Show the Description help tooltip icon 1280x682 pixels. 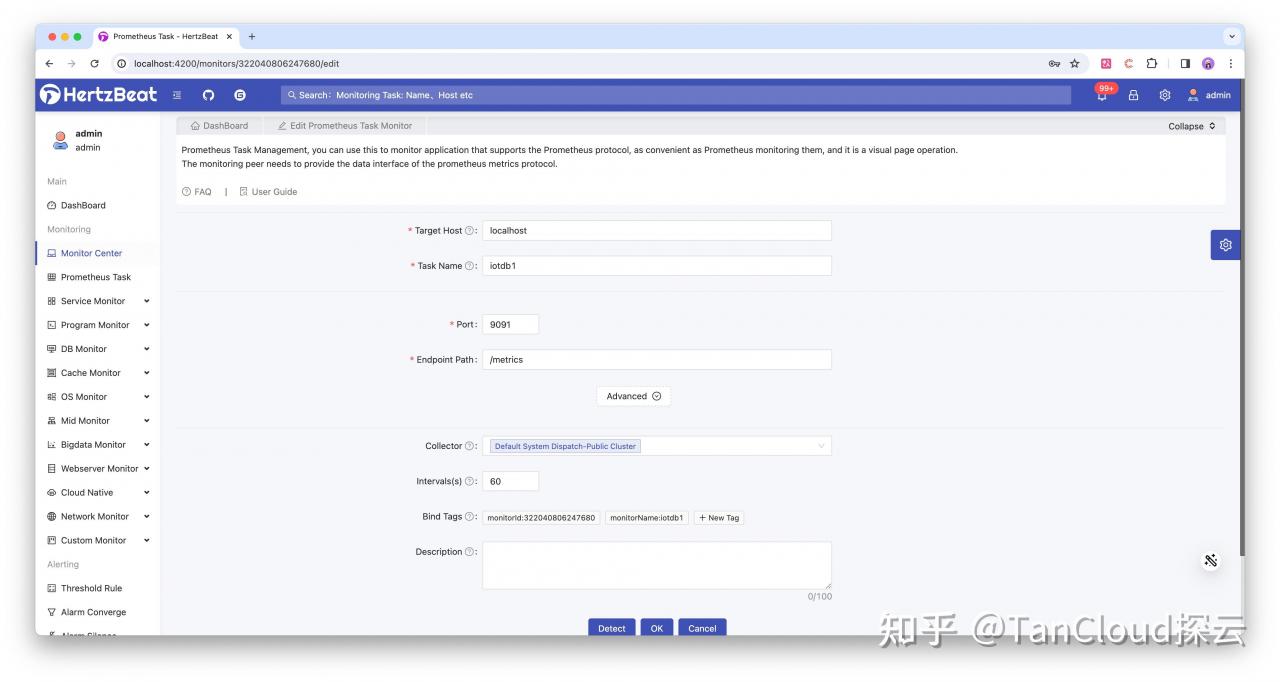click(x=470, y=552)
